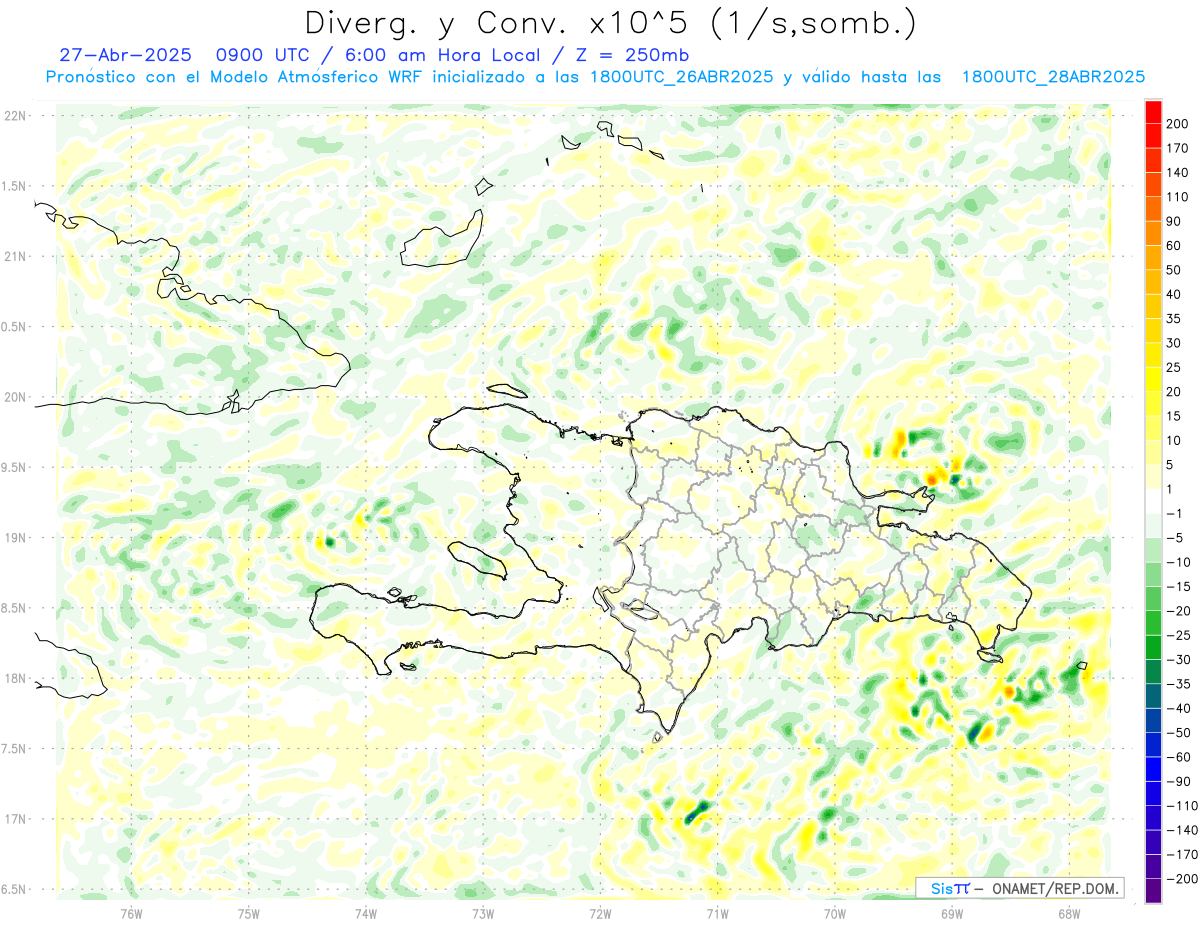Click the '1.5N' latitude axis label
1200x927 pixels.
pos(15,186)
